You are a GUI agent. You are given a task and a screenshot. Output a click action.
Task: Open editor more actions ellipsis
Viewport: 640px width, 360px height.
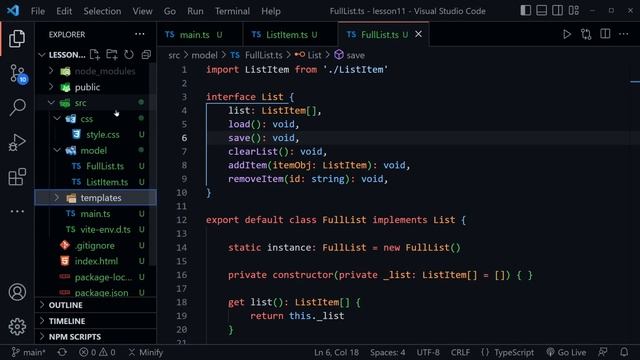624,34
